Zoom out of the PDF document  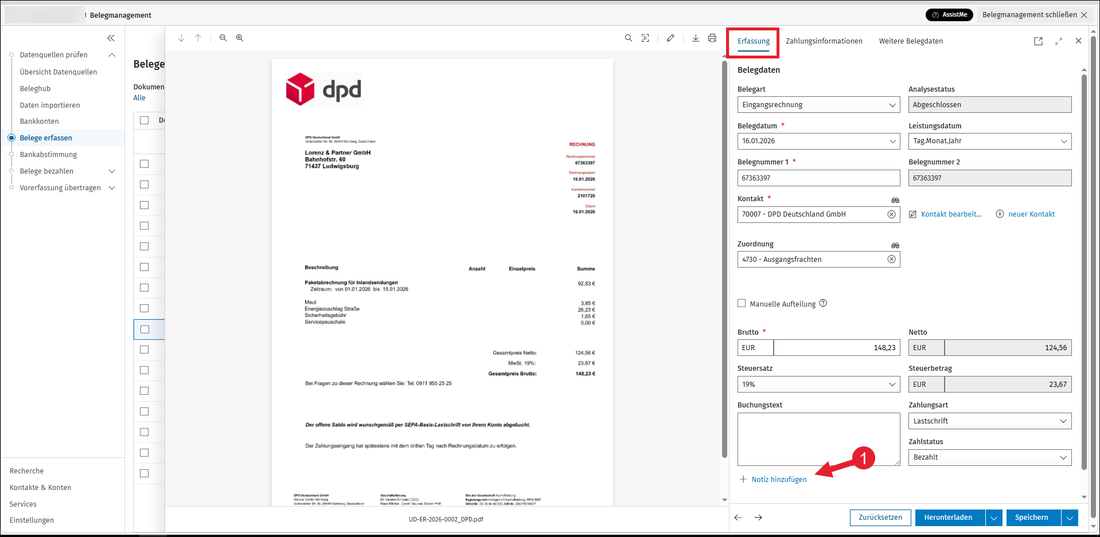[x=223, y=38]
